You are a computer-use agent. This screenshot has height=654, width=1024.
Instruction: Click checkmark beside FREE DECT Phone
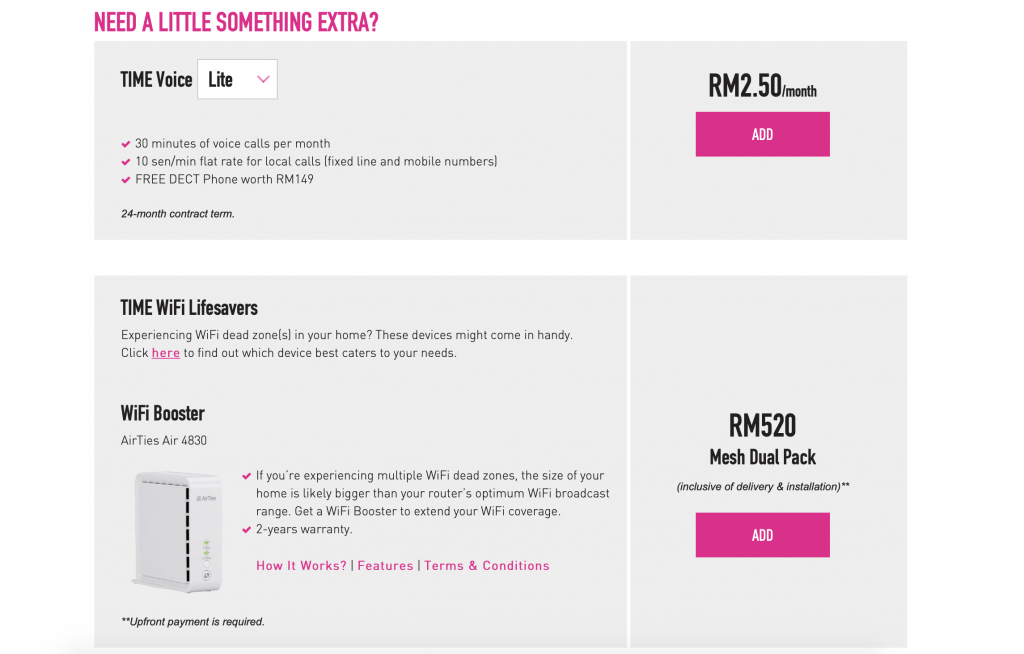click(x=126, y=180)
